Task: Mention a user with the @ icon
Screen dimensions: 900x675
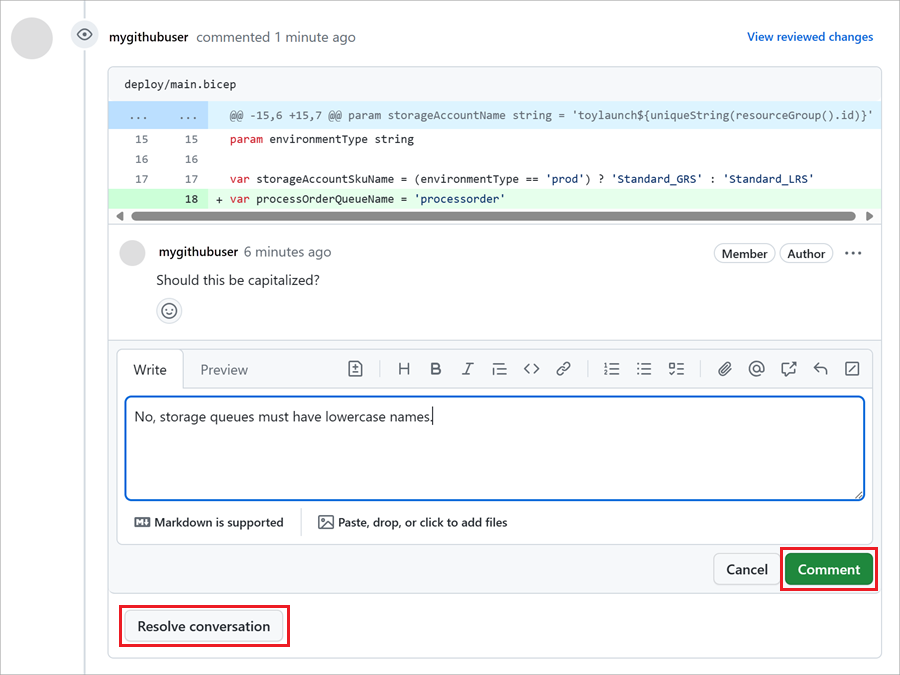Action: click(x=757, y=368)
